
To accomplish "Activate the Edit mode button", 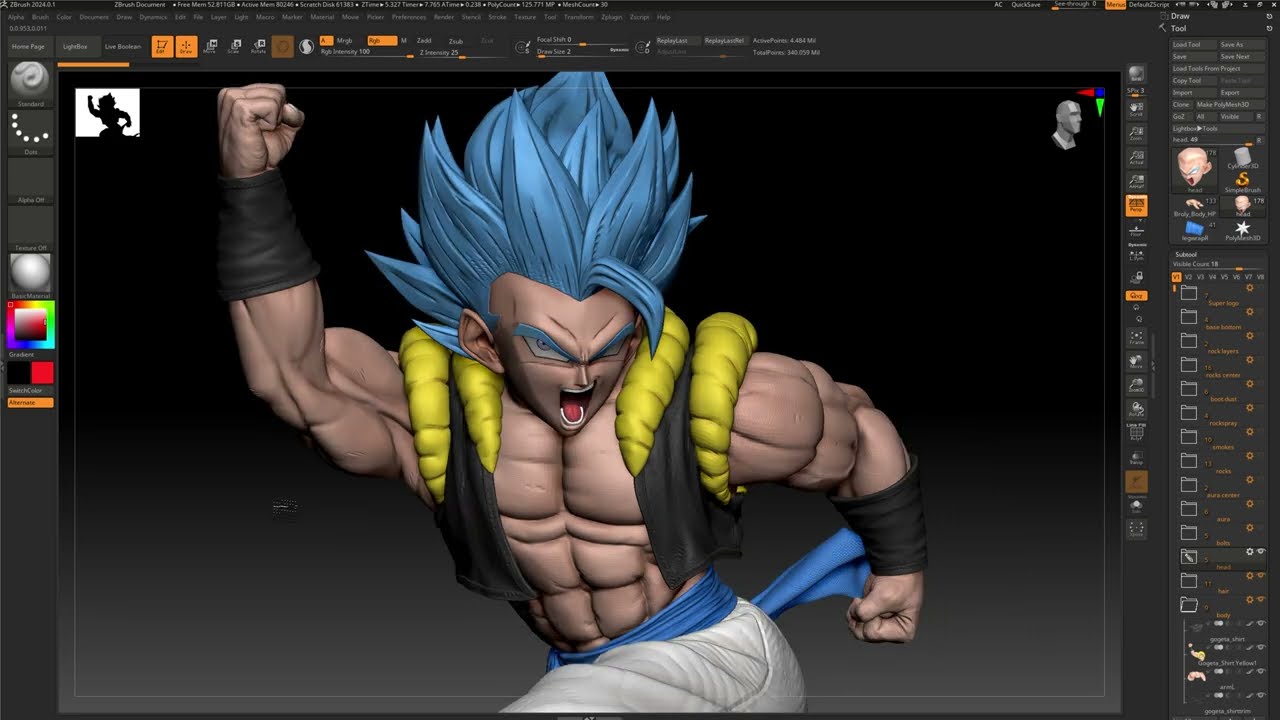I will coord(162,46).
